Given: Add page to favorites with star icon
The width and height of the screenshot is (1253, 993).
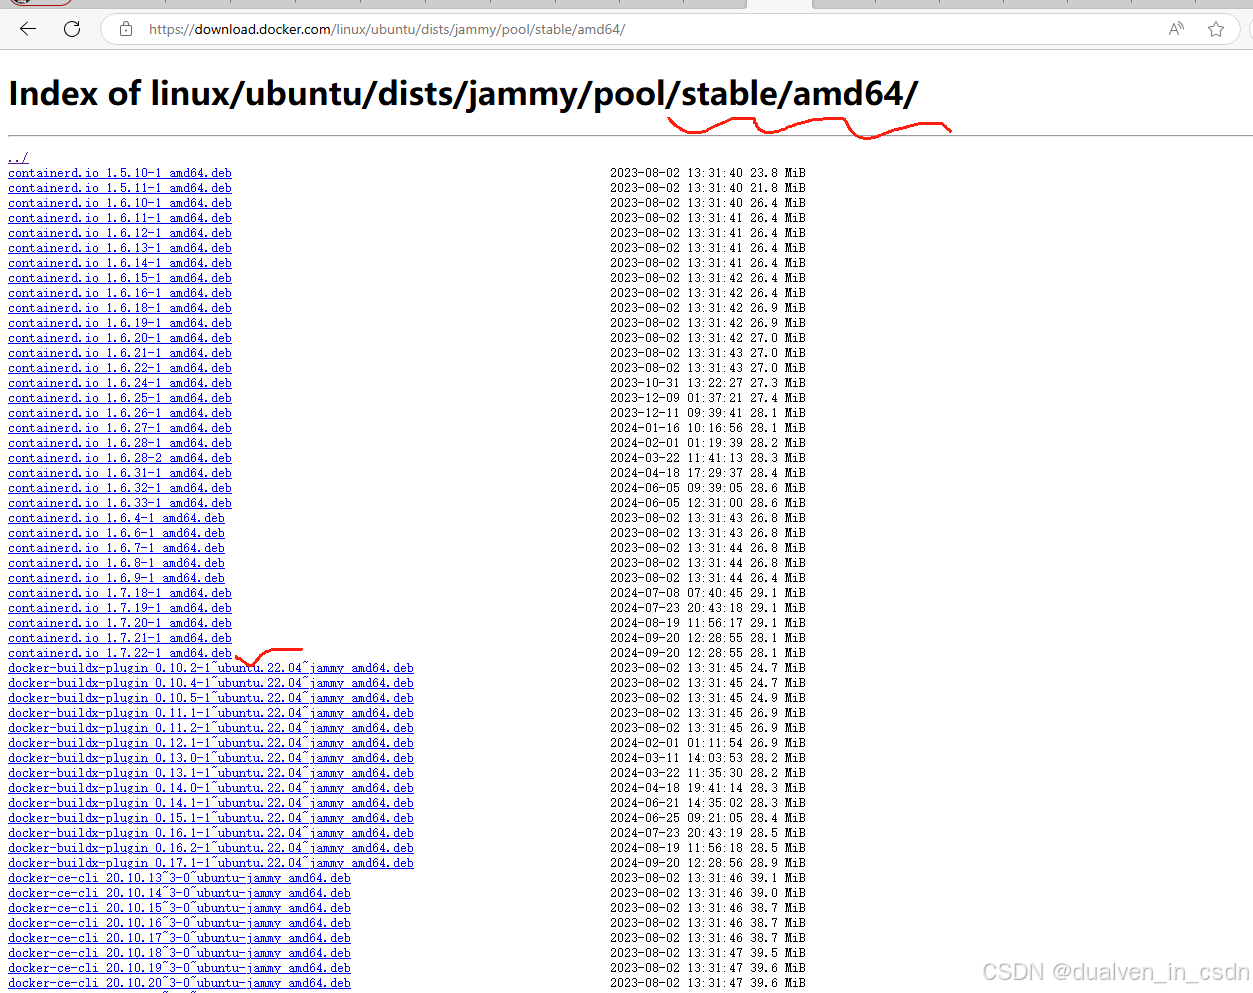Looking at the screenshot, I should 1216,29.
